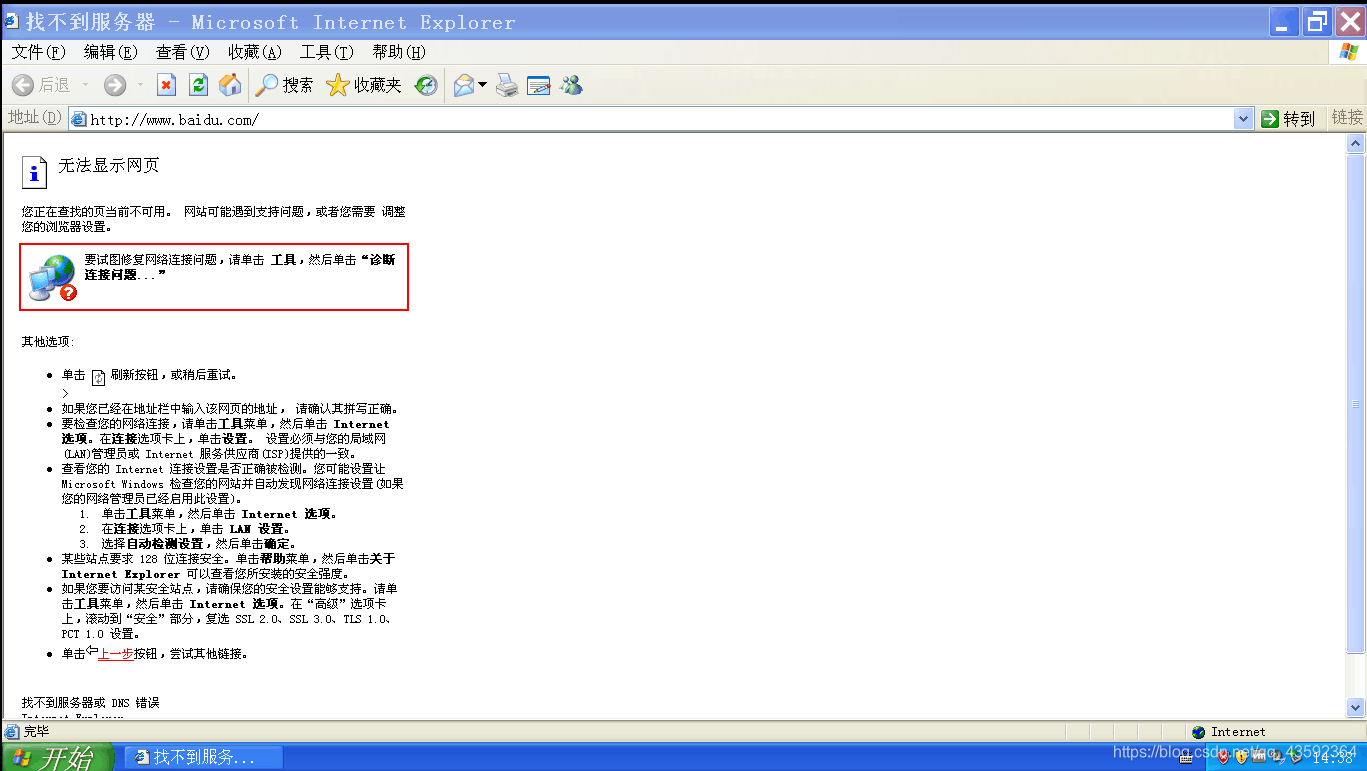
Task: Click the 找不到服务器或 DNS 错误 text
Action: point(90,703)
